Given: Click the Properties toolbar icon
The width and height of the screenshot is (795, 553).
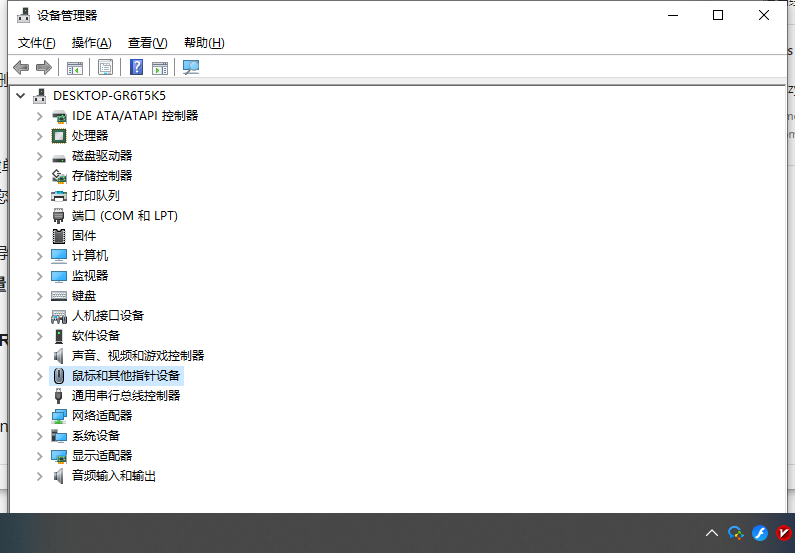Looking at the screenshot, I should pos(105,67).
